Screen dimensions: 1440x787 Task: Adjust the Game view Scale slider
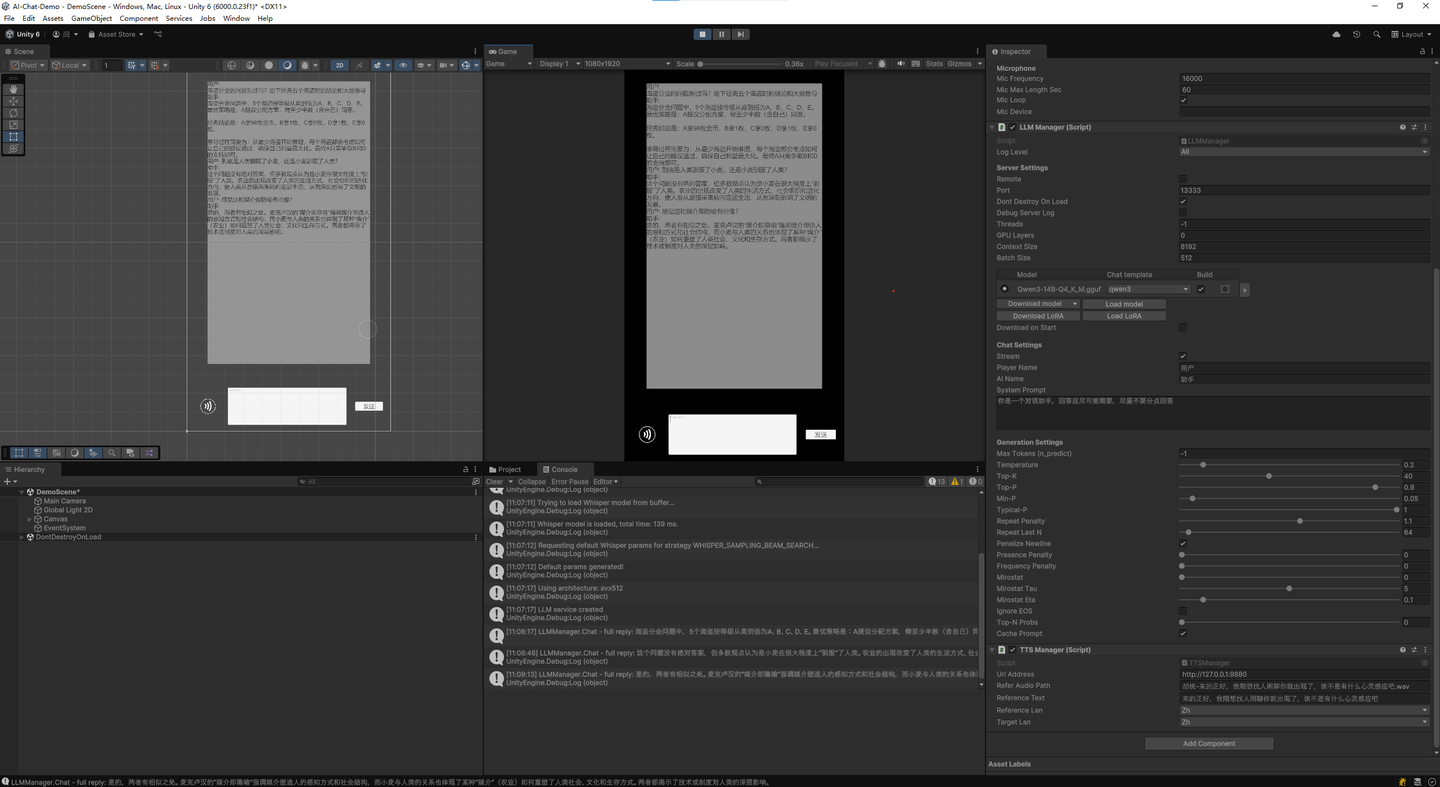[739, 64]
